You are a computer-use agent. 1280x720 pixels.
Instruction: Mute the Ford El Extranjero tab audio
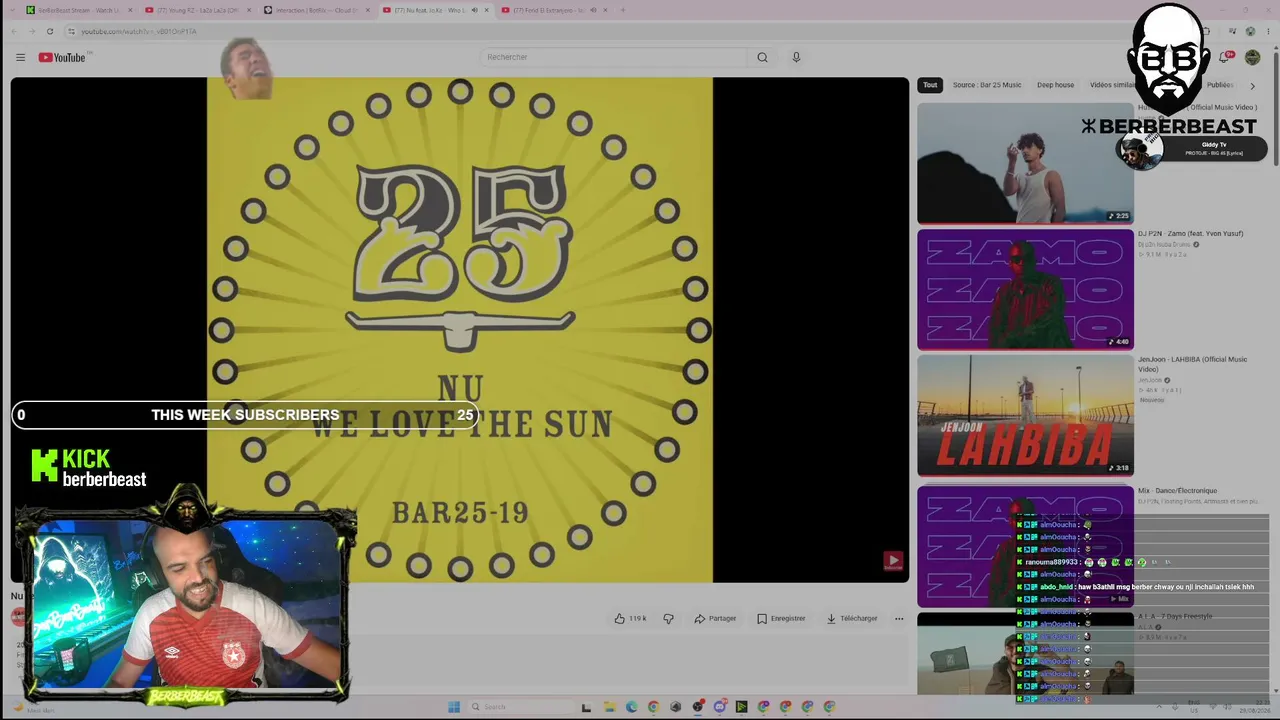point(593,10)
